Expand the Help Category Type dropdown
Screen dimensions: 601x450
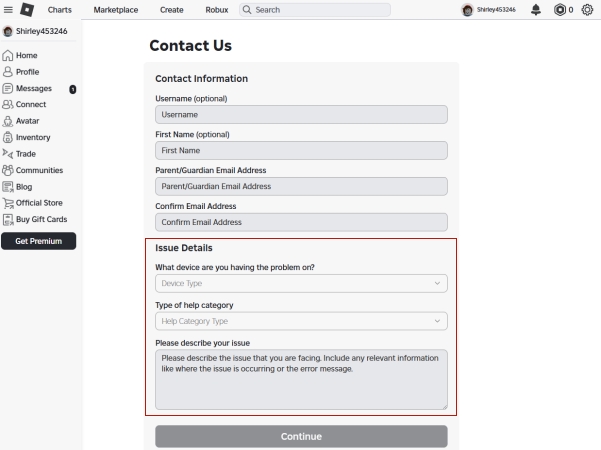click(x=301, y=321)
